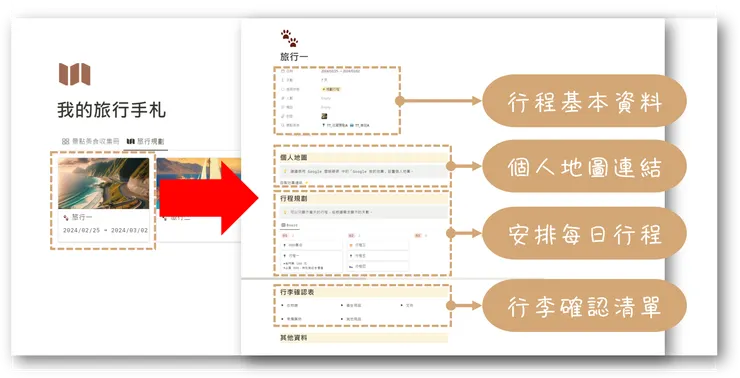The height and width of the screenshot is (378, 740).
Task: Click the paw icon on 旅行一 gallery card
Action: [66, 218]
